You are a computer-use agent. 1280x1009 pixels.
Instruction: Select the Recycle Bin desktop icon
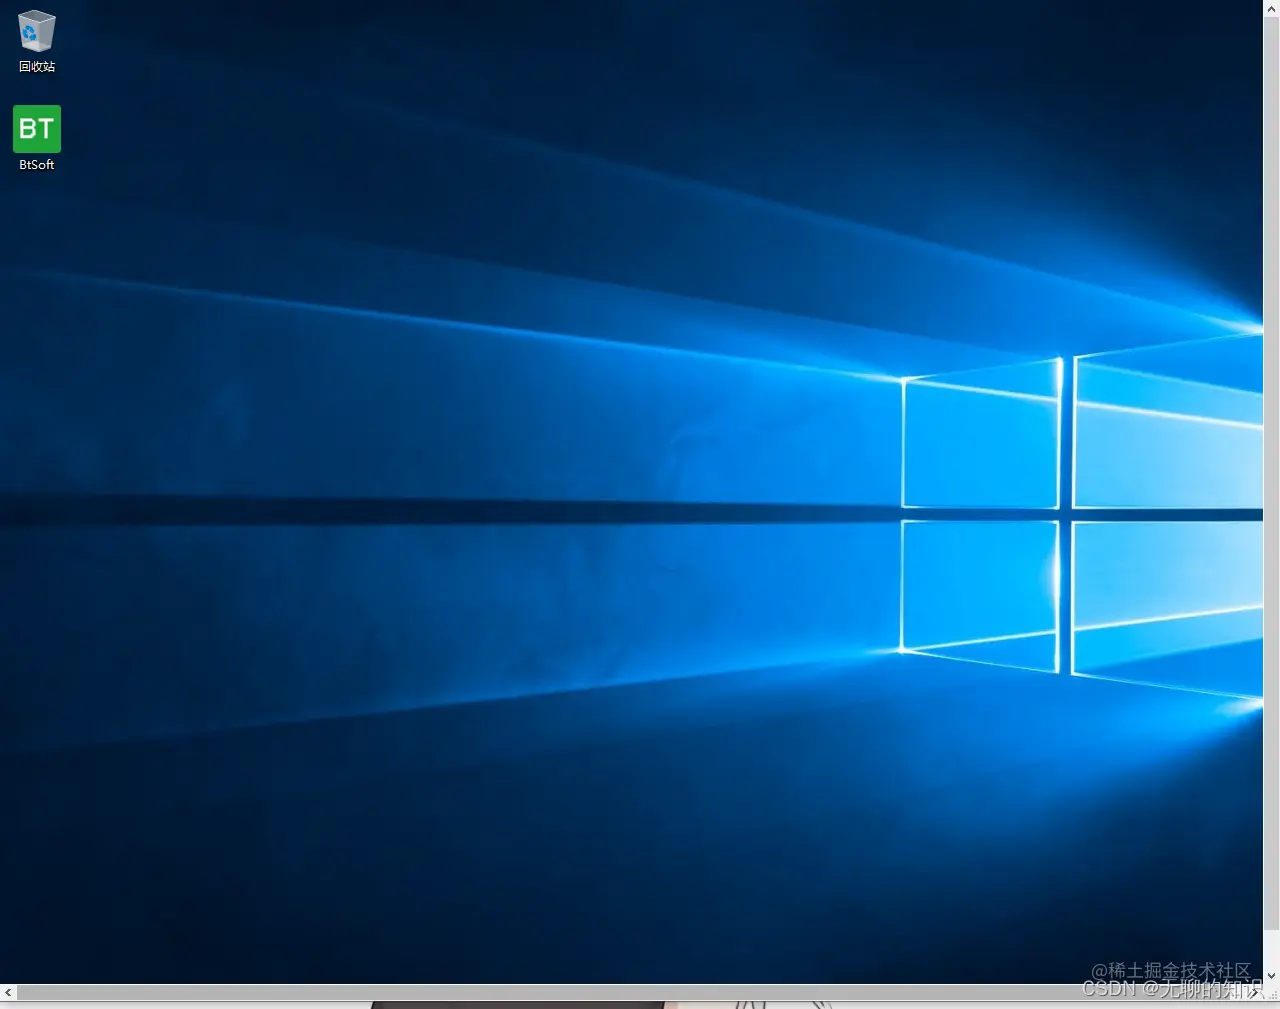click(37, 41)
